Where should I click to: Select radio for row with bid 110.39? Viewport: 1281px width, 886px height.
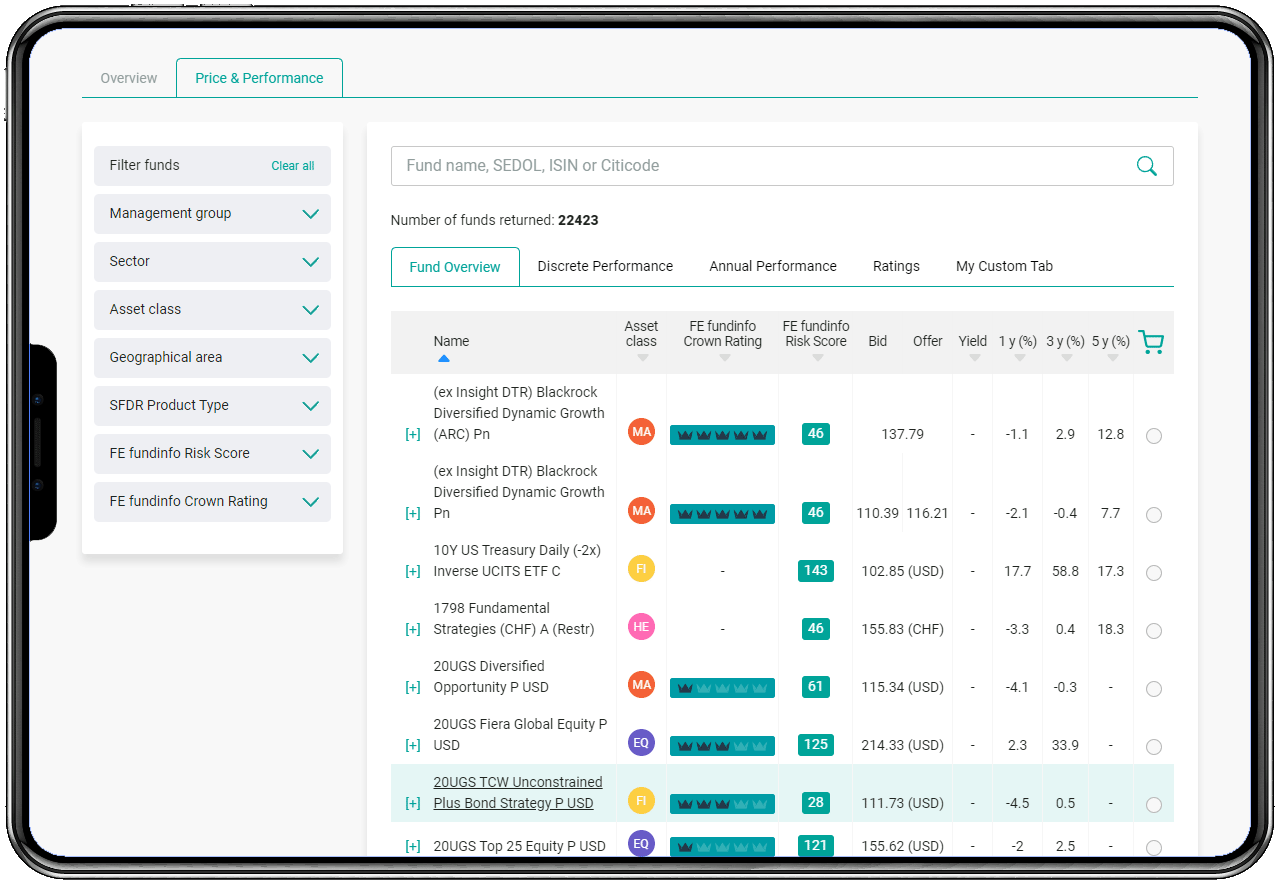tap(1154, 515)
